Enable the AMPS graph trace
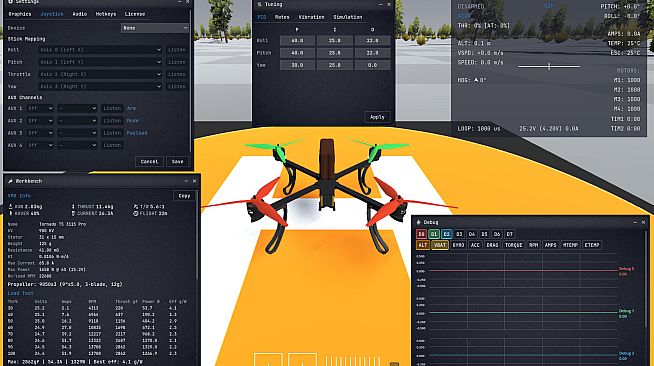The image size is (654, 366). click(551, 246)
